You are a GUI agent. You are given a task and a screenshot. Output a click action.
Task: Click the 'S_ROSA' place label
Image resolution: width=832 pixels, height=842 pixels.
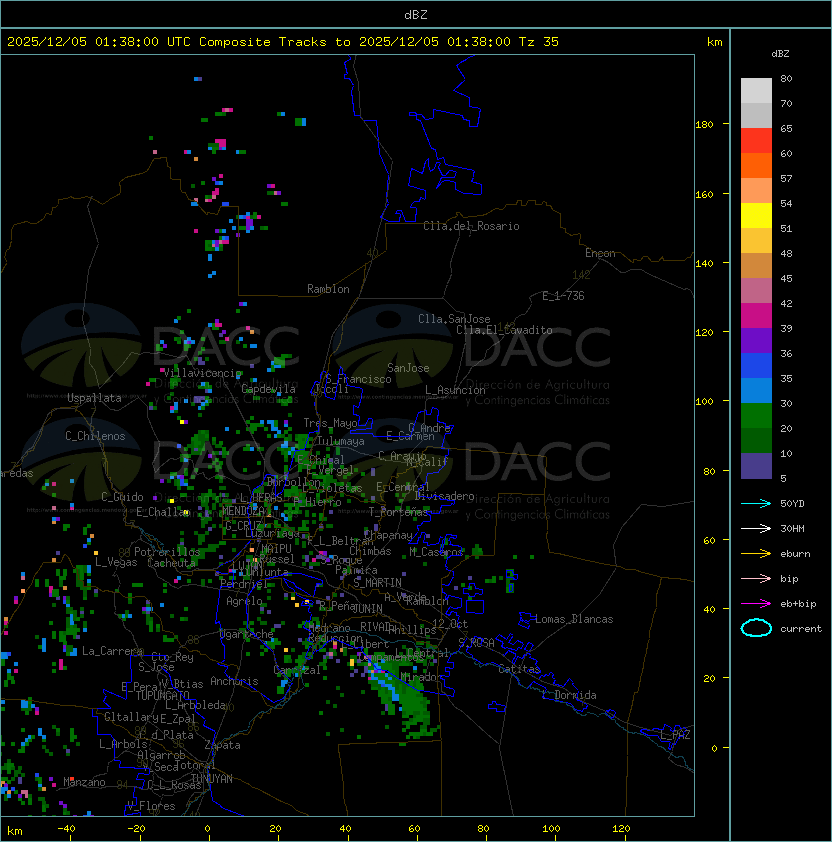(x=476, y=643)
